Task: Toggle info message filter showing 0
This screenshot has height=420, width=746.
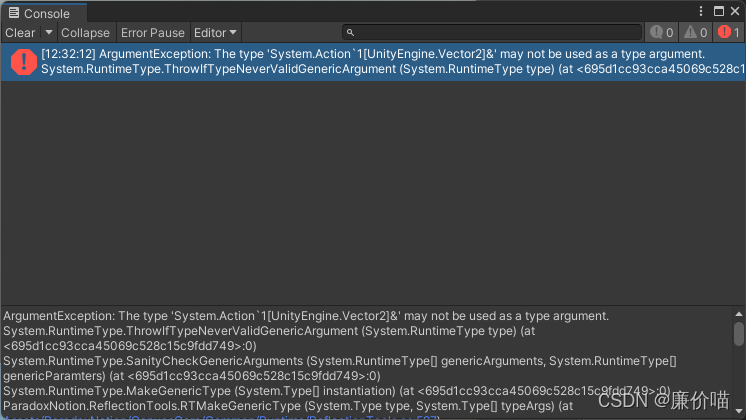Action: pyautogui.click(x=662, y=32)
